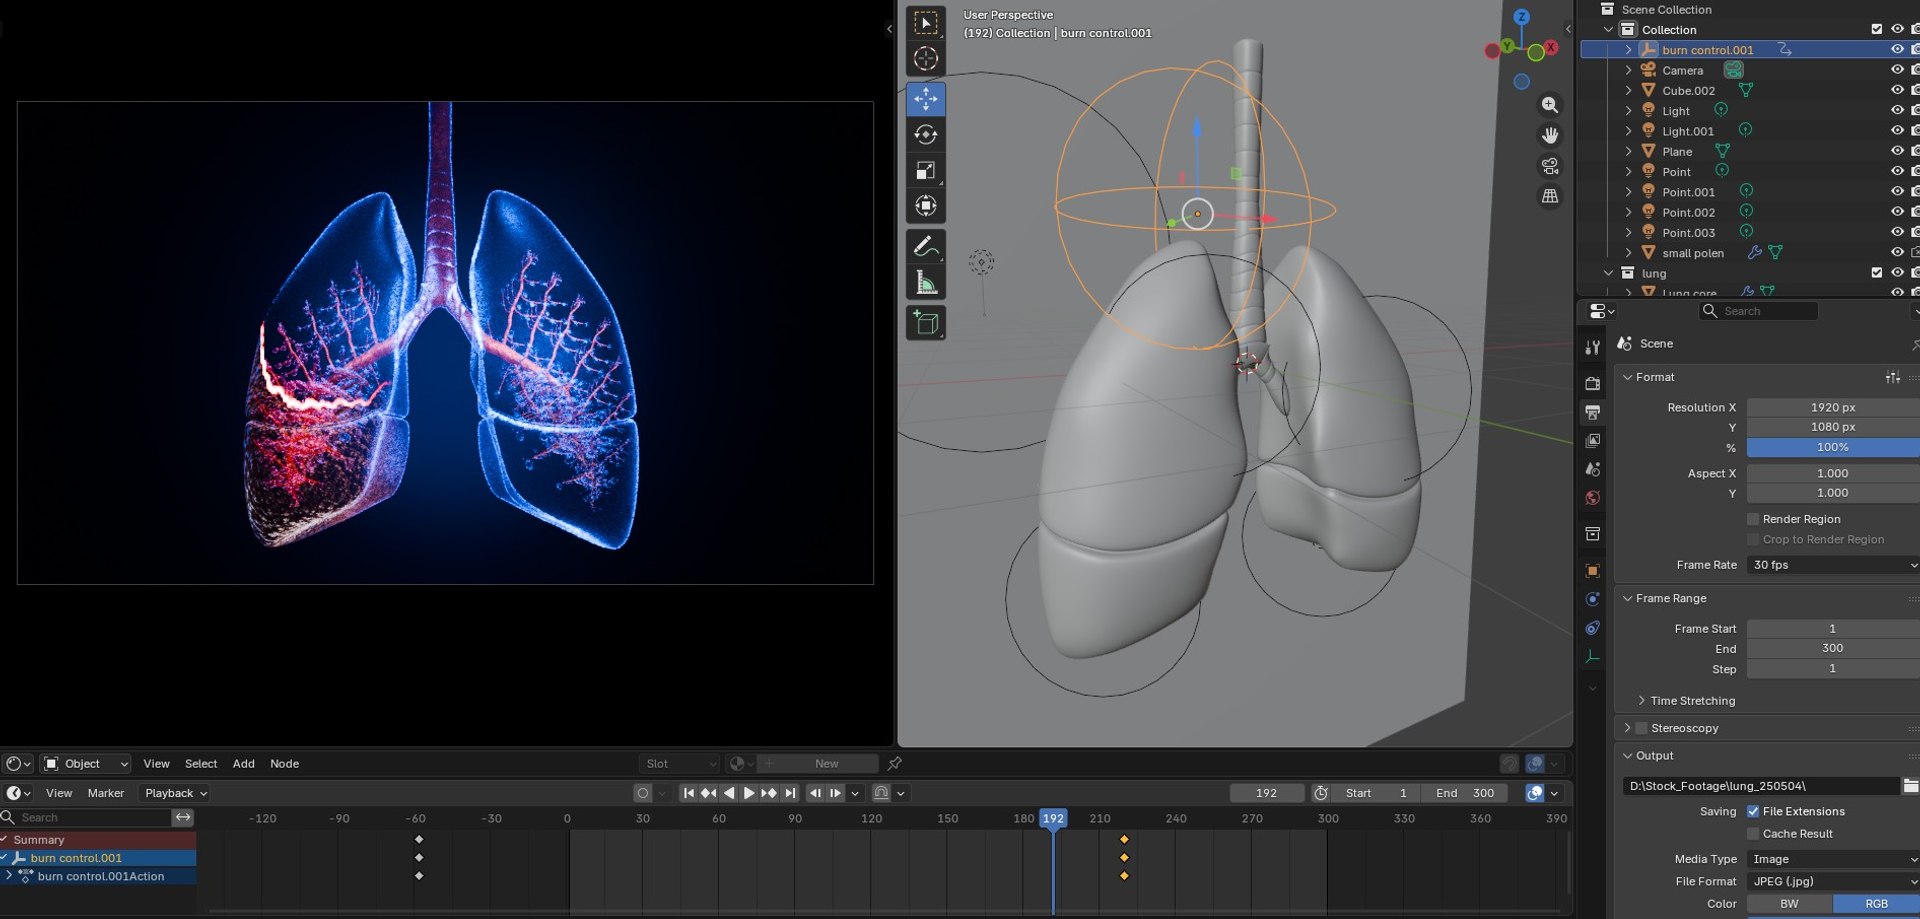Select the Annotate tool
This screenshot has width=1920, height=919.
point(926,246)
